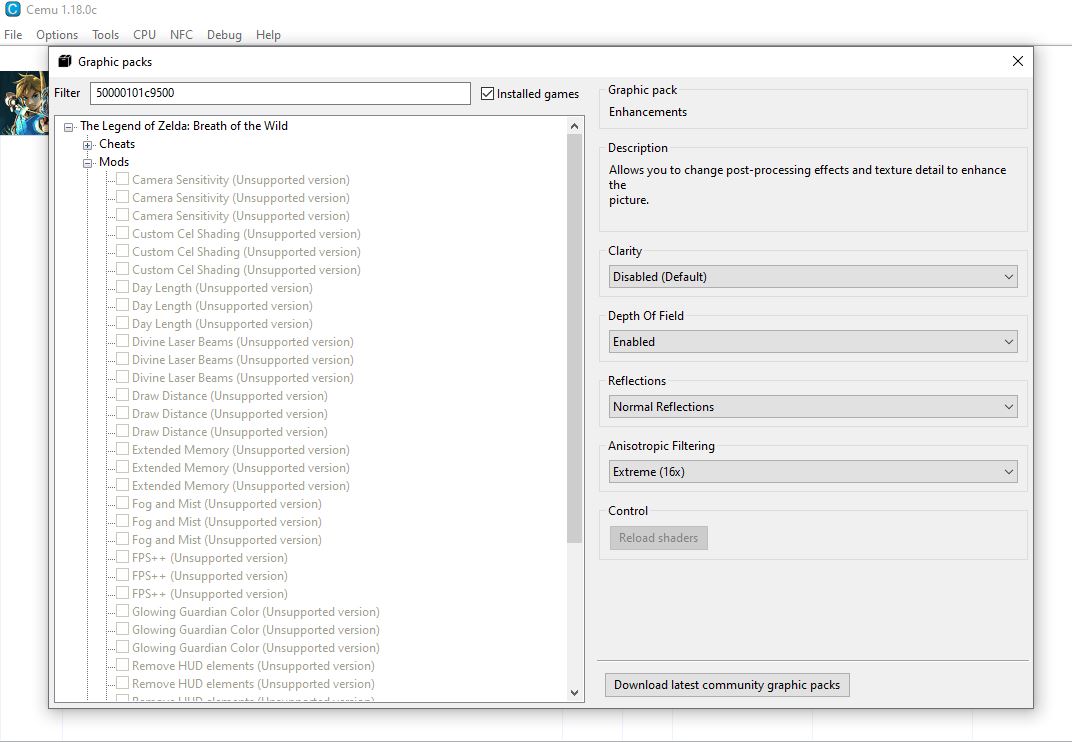Check the second Custom Cel Shading checkbox
Image resolution: width=1072 pixels, height=742 pixels.
pyautogui.click(x=123, y=251)
